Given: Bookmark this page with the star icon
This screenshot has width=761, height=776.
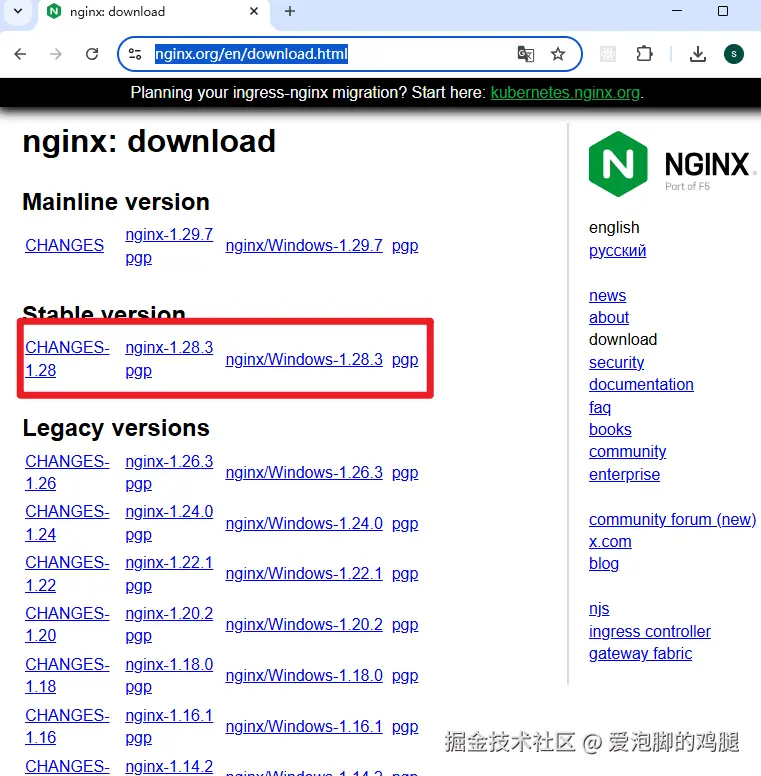Looking at the screenshot, I should (558, 54).
